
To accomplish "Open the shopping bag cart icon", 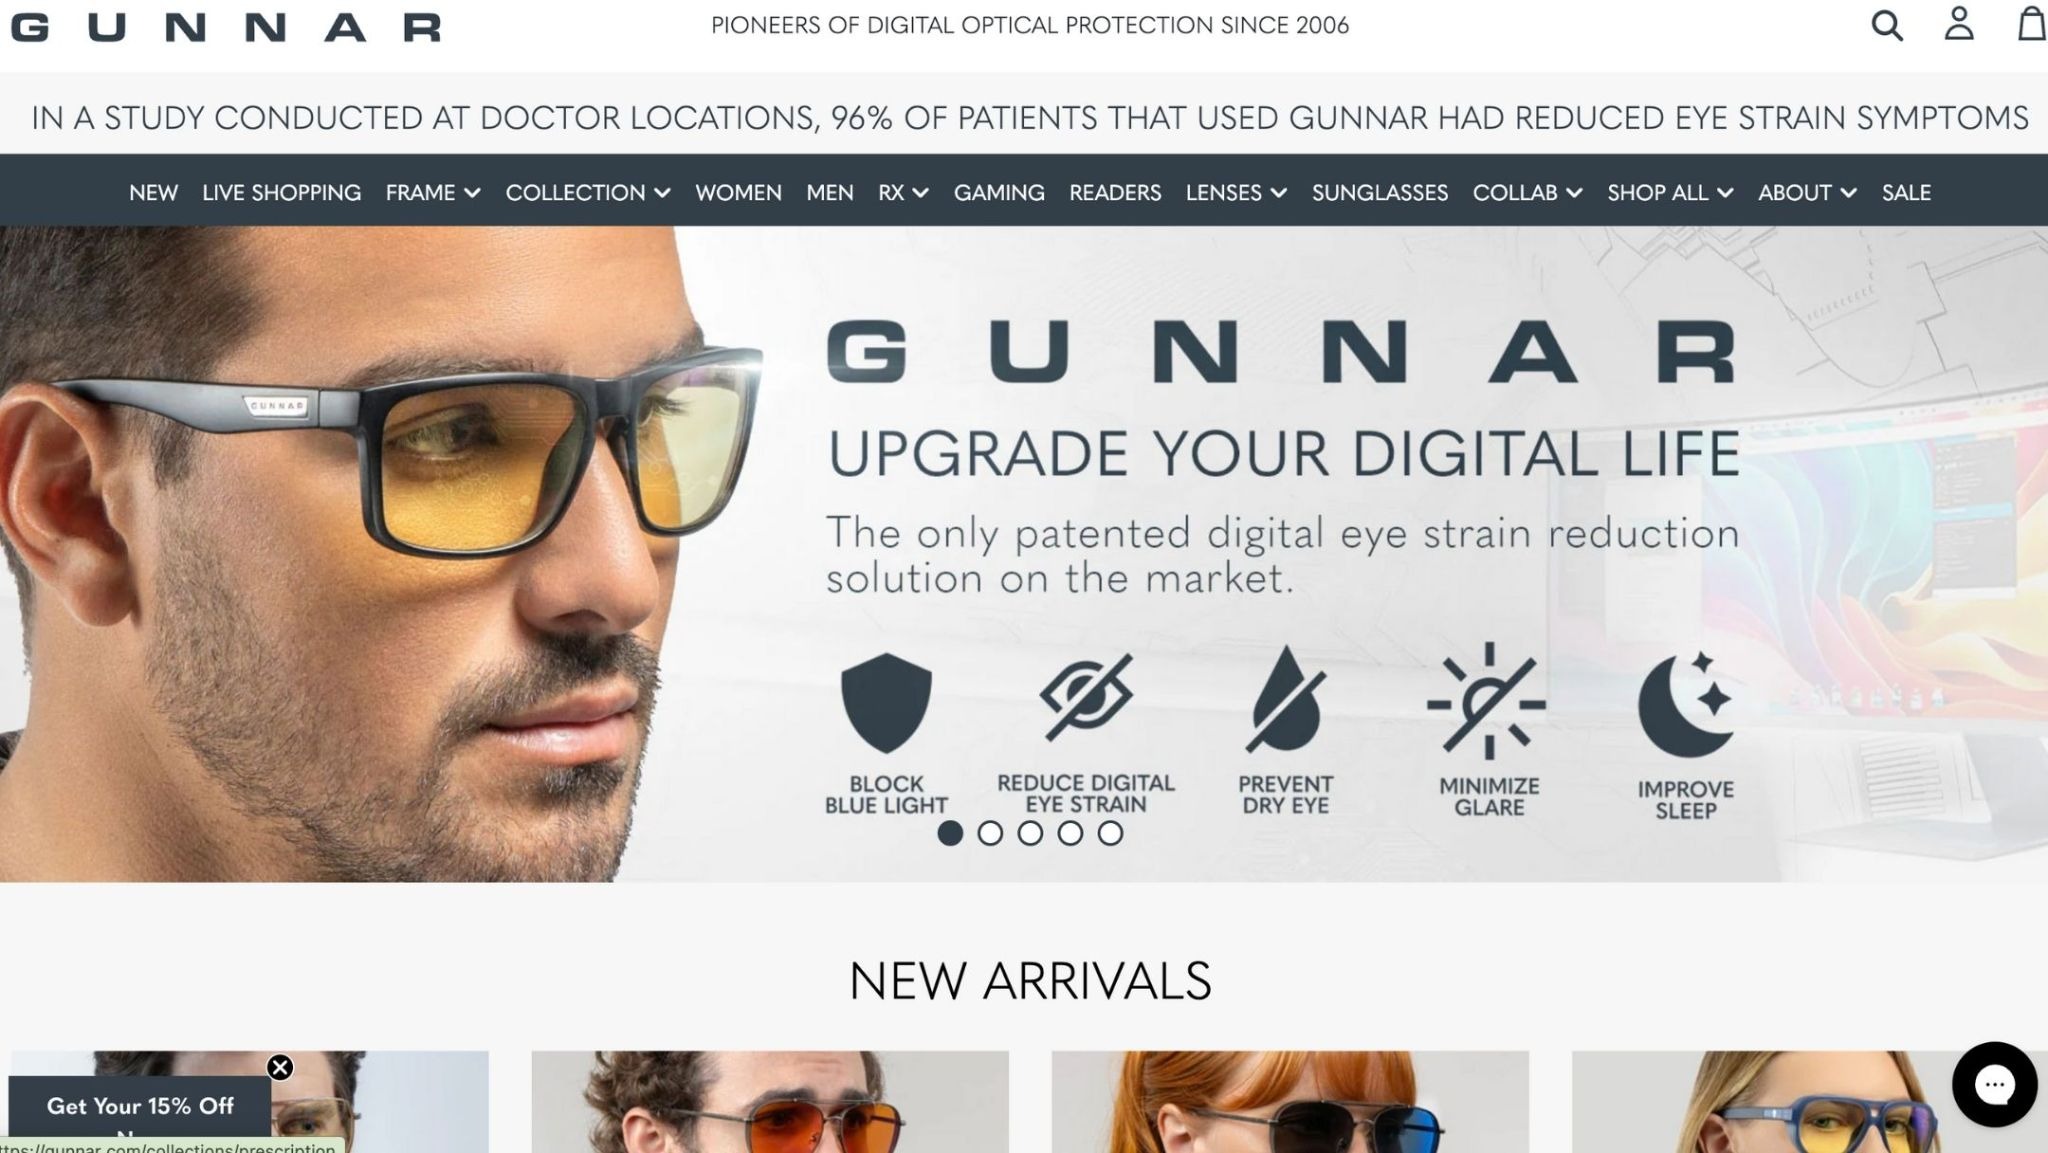I will click(x=2031, y=24).
